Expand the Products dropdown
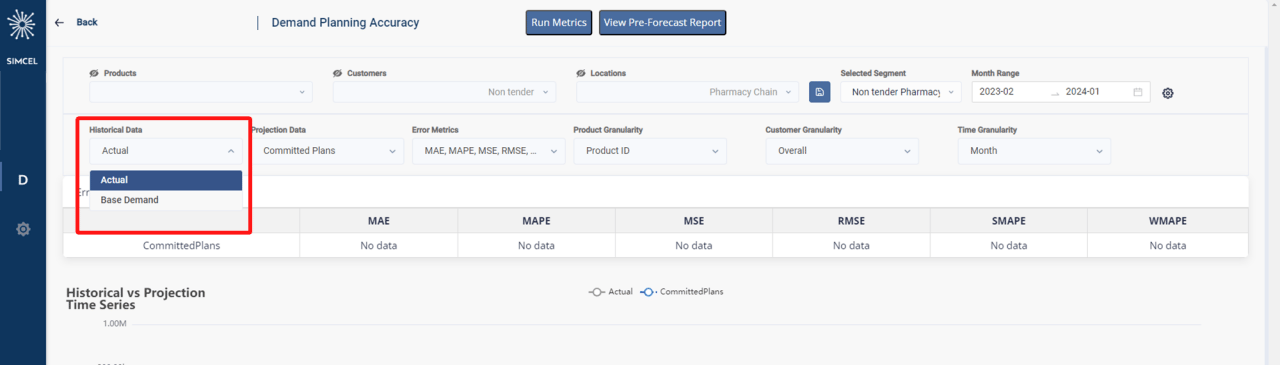1280x366 pixels. tap(201, 92)
